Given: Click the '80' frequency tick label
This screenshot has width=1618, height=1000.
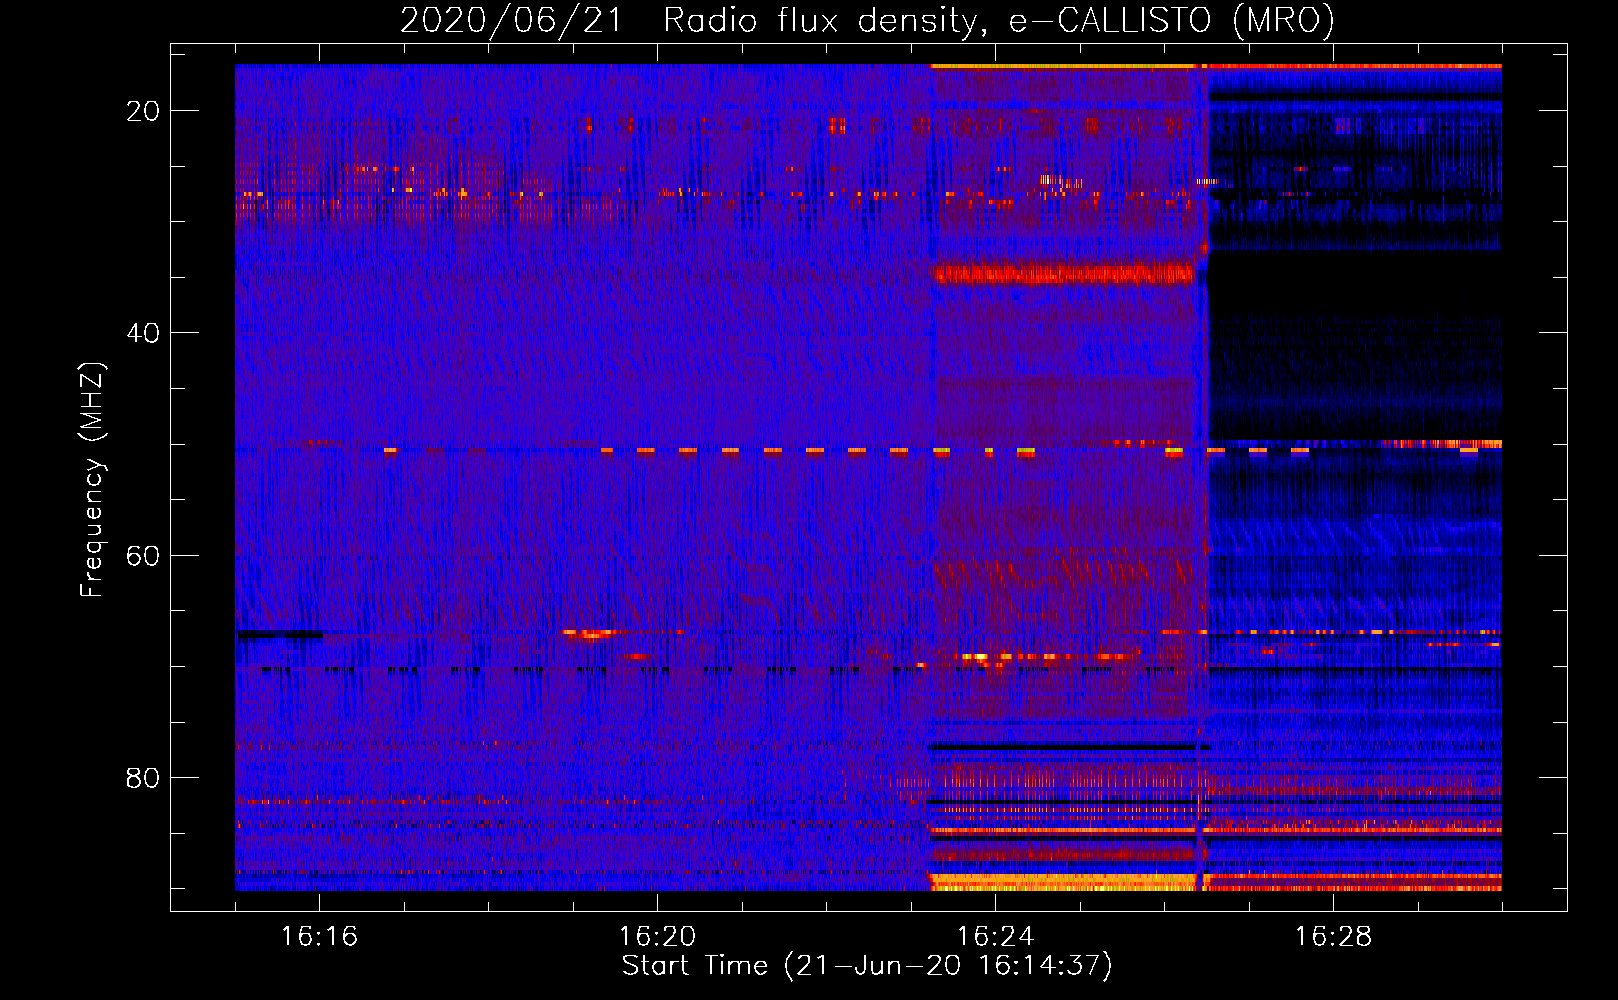Looking at the screenshot, I should (x=143, y=777).
